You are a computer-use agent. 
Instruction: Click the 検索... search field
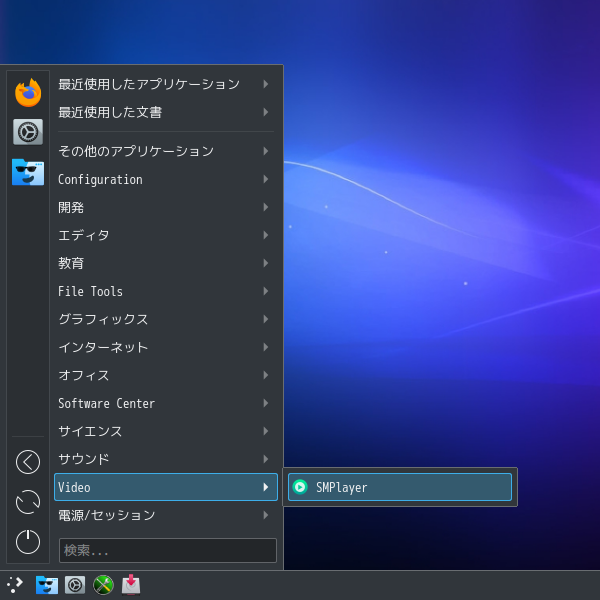pos(168,550)
